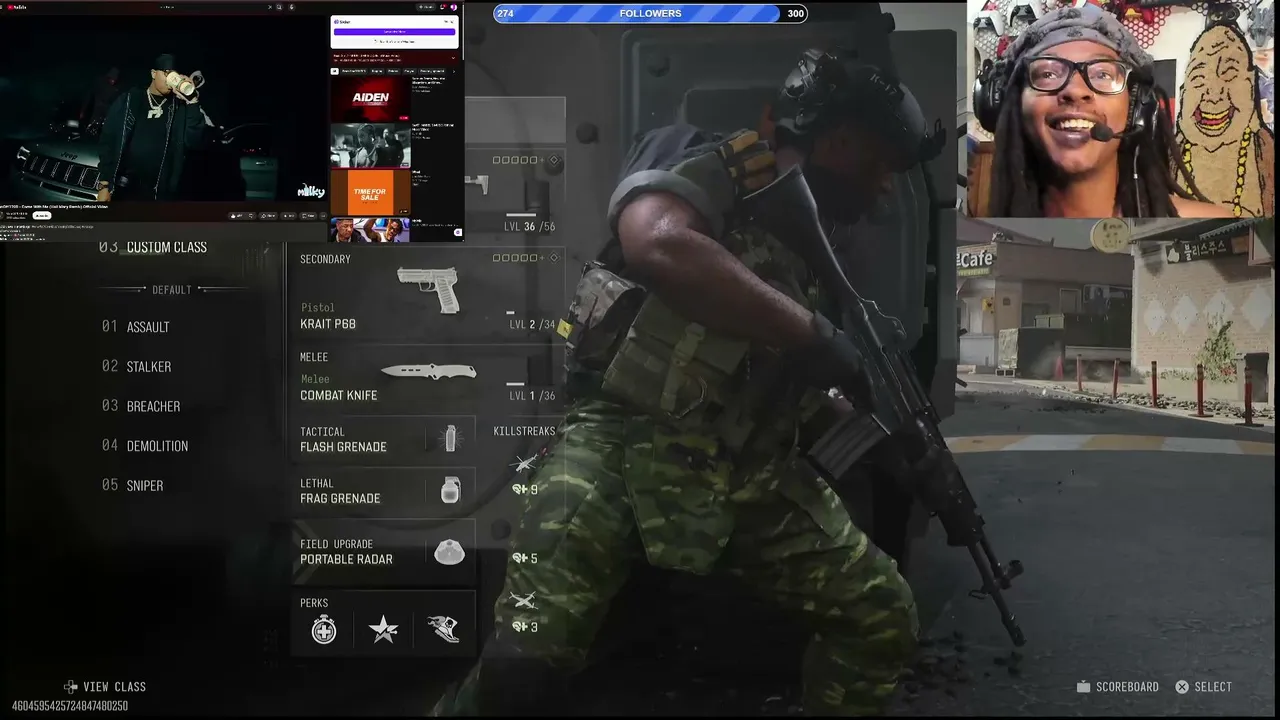1280x720 pixels.
Task: Open the Time For Sale video thumbnail
Action: [370, 193]
